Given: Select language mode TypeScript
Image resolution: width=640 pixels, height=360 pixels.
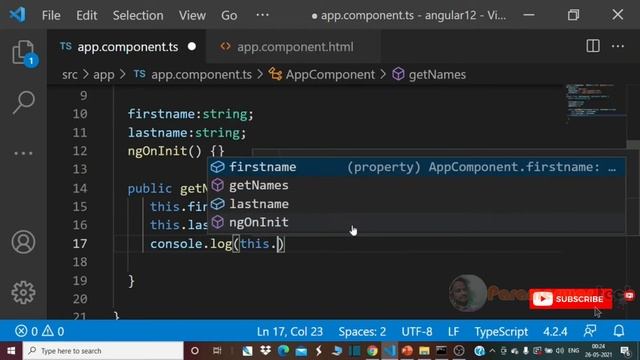Looking at the screenshot, I should tap(501, 331).
